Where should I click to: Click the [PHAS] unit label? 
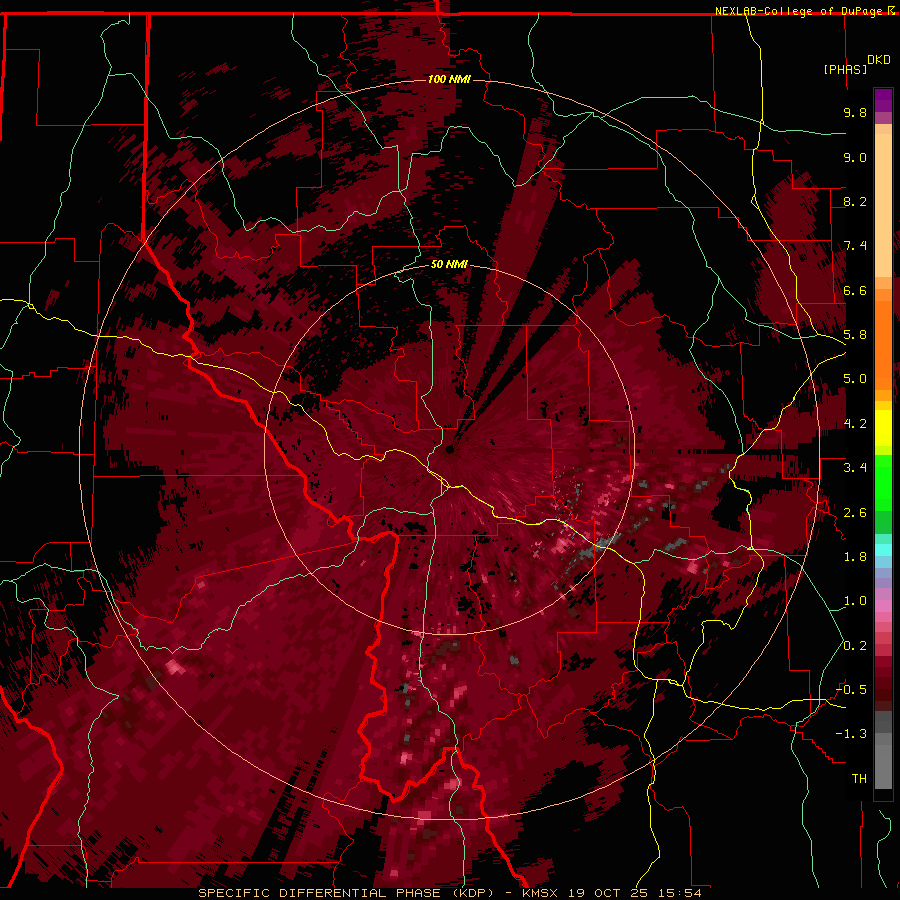[x=845, y=69]
